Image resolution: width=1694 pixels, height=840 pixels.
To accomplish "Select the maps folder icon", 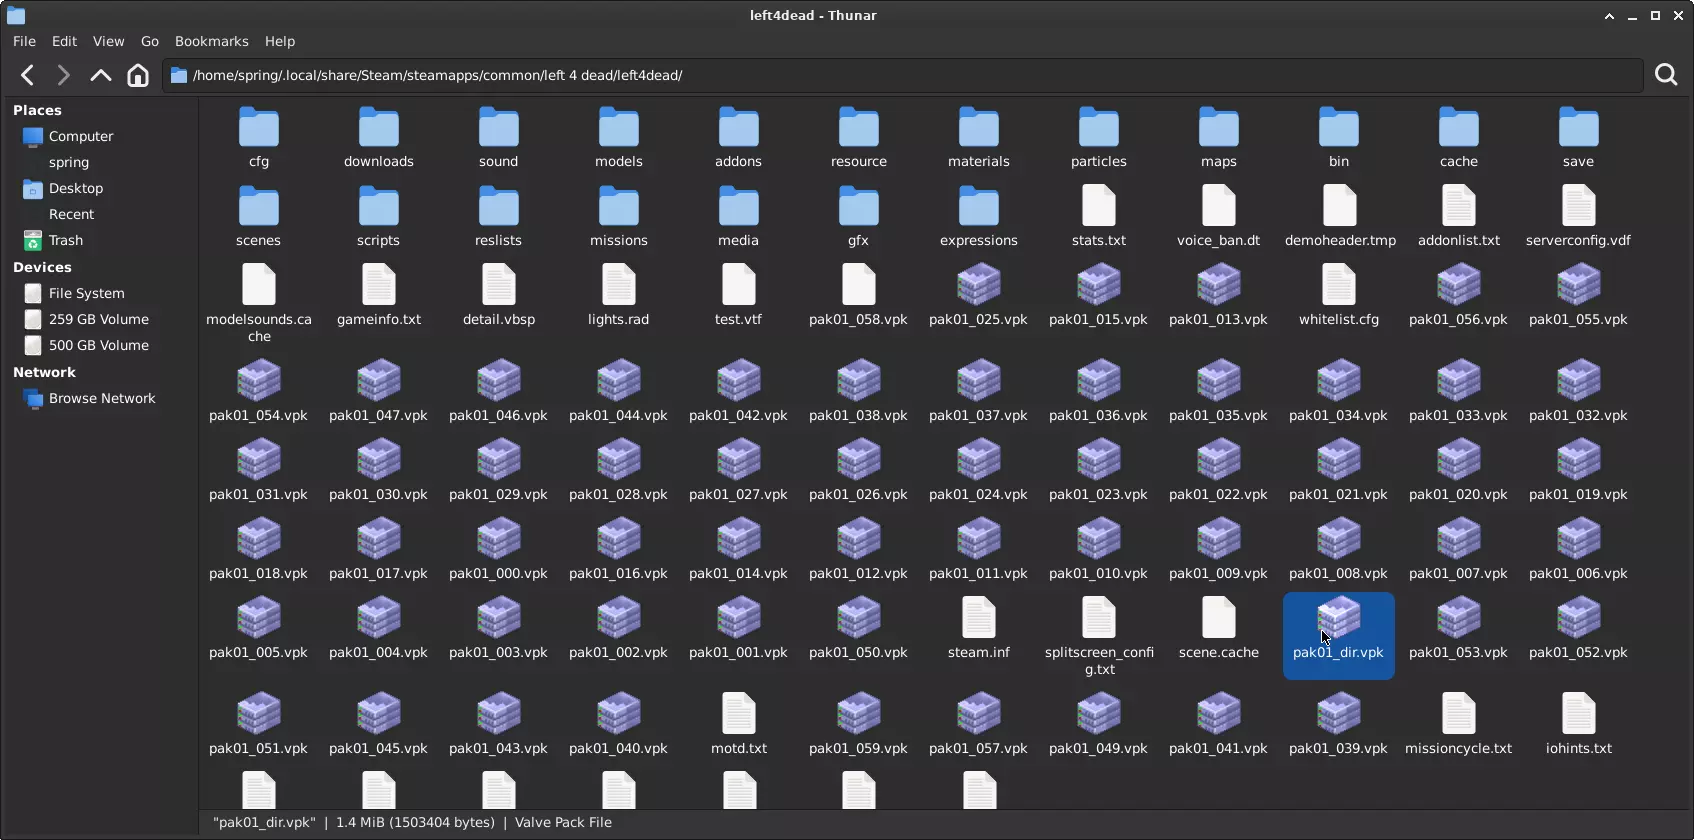I will tap(1219, 128).
